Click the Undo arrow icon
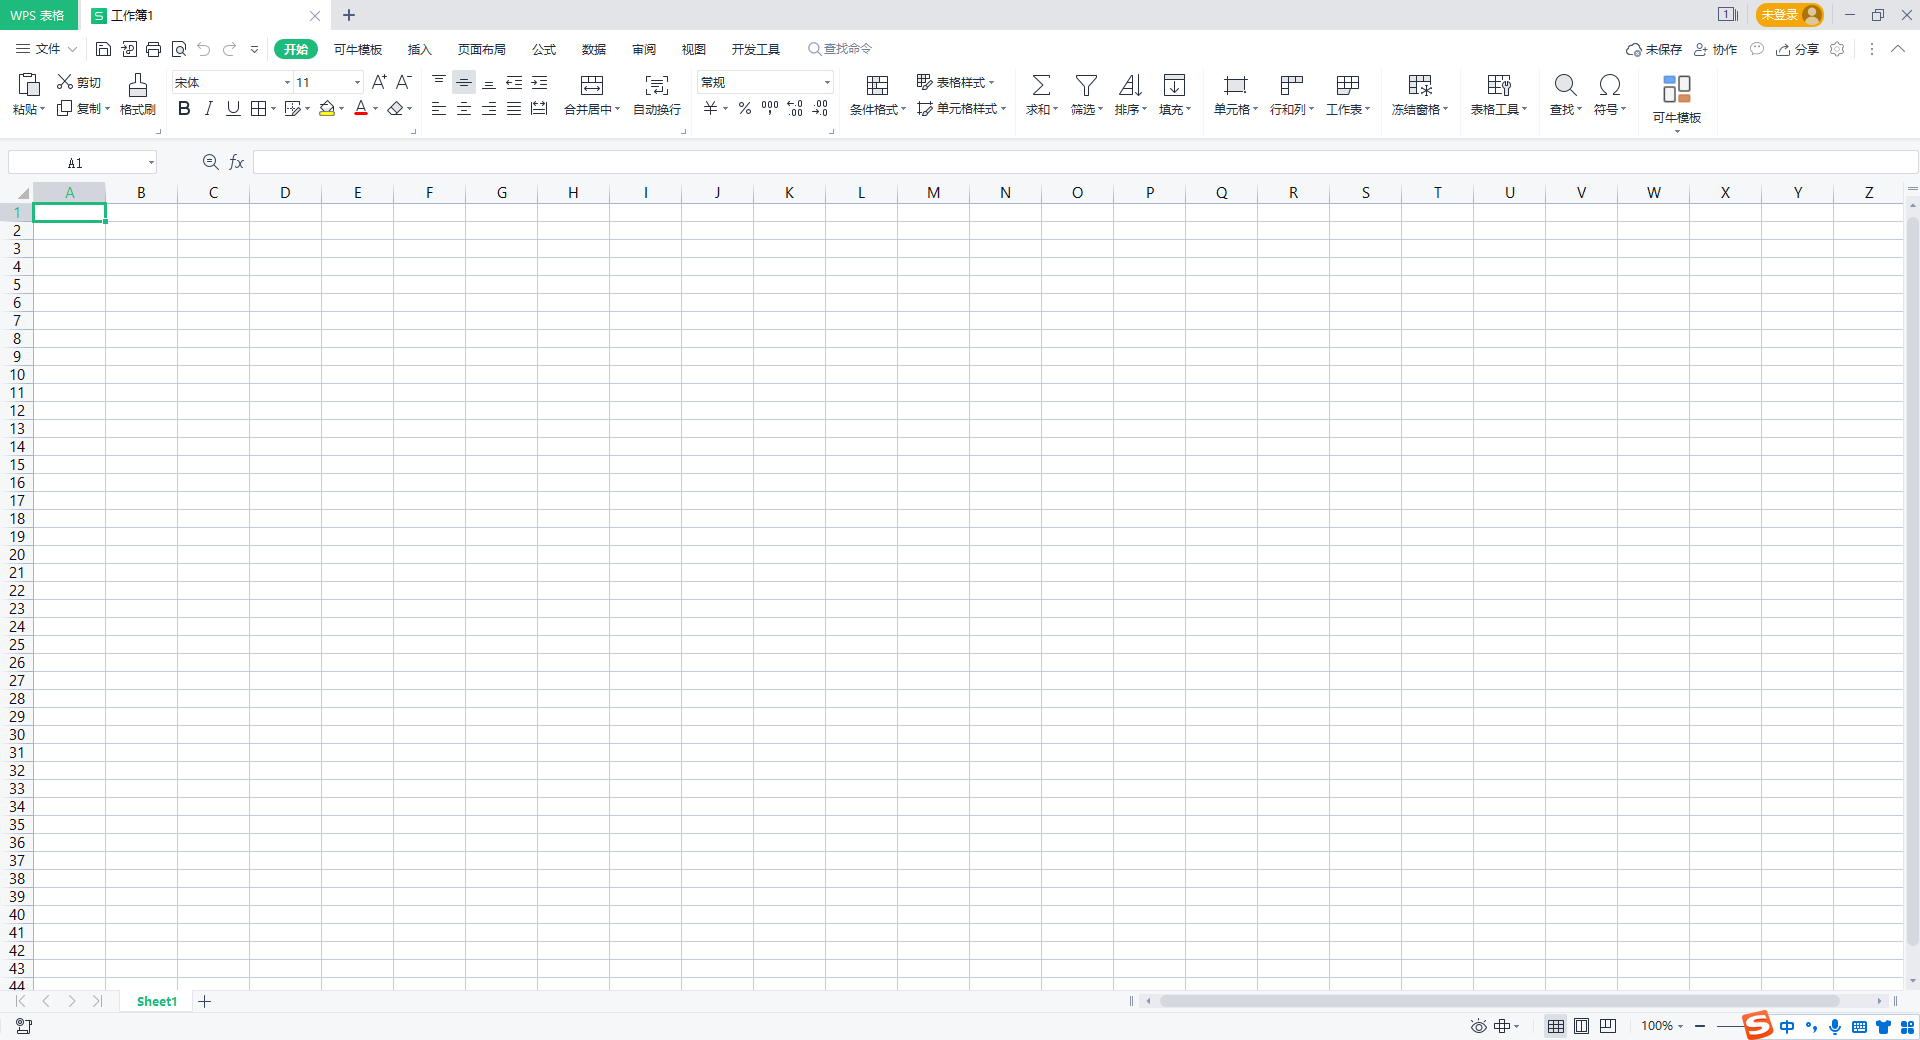This screenshot has height=1040, width=1920. click(204, 49)
